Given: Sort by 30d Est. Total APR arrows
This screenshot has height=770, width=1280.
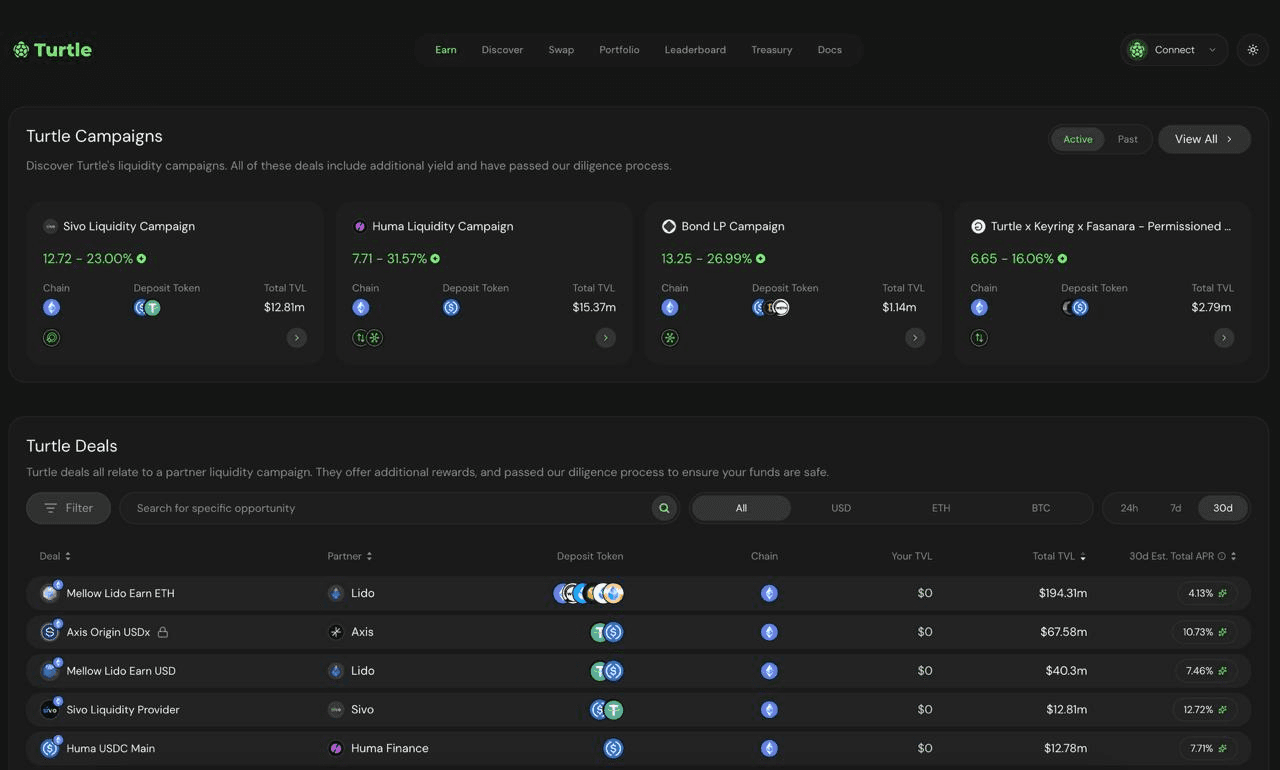Looking at the screenshot, I should [x=1233, y=556].
